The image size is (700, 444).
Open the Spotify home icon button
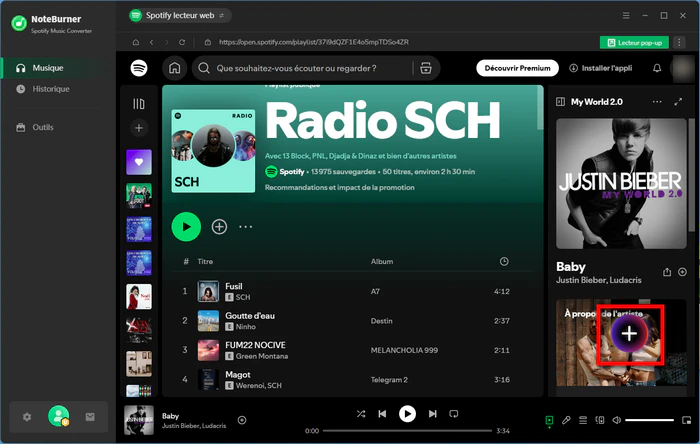coord(175,68)
